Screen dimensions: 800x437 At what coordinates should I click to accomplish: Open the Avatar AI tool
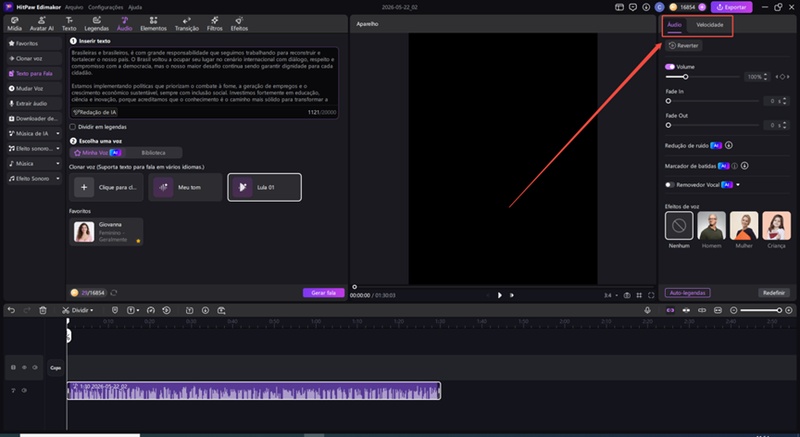click(x=41, y=24)
